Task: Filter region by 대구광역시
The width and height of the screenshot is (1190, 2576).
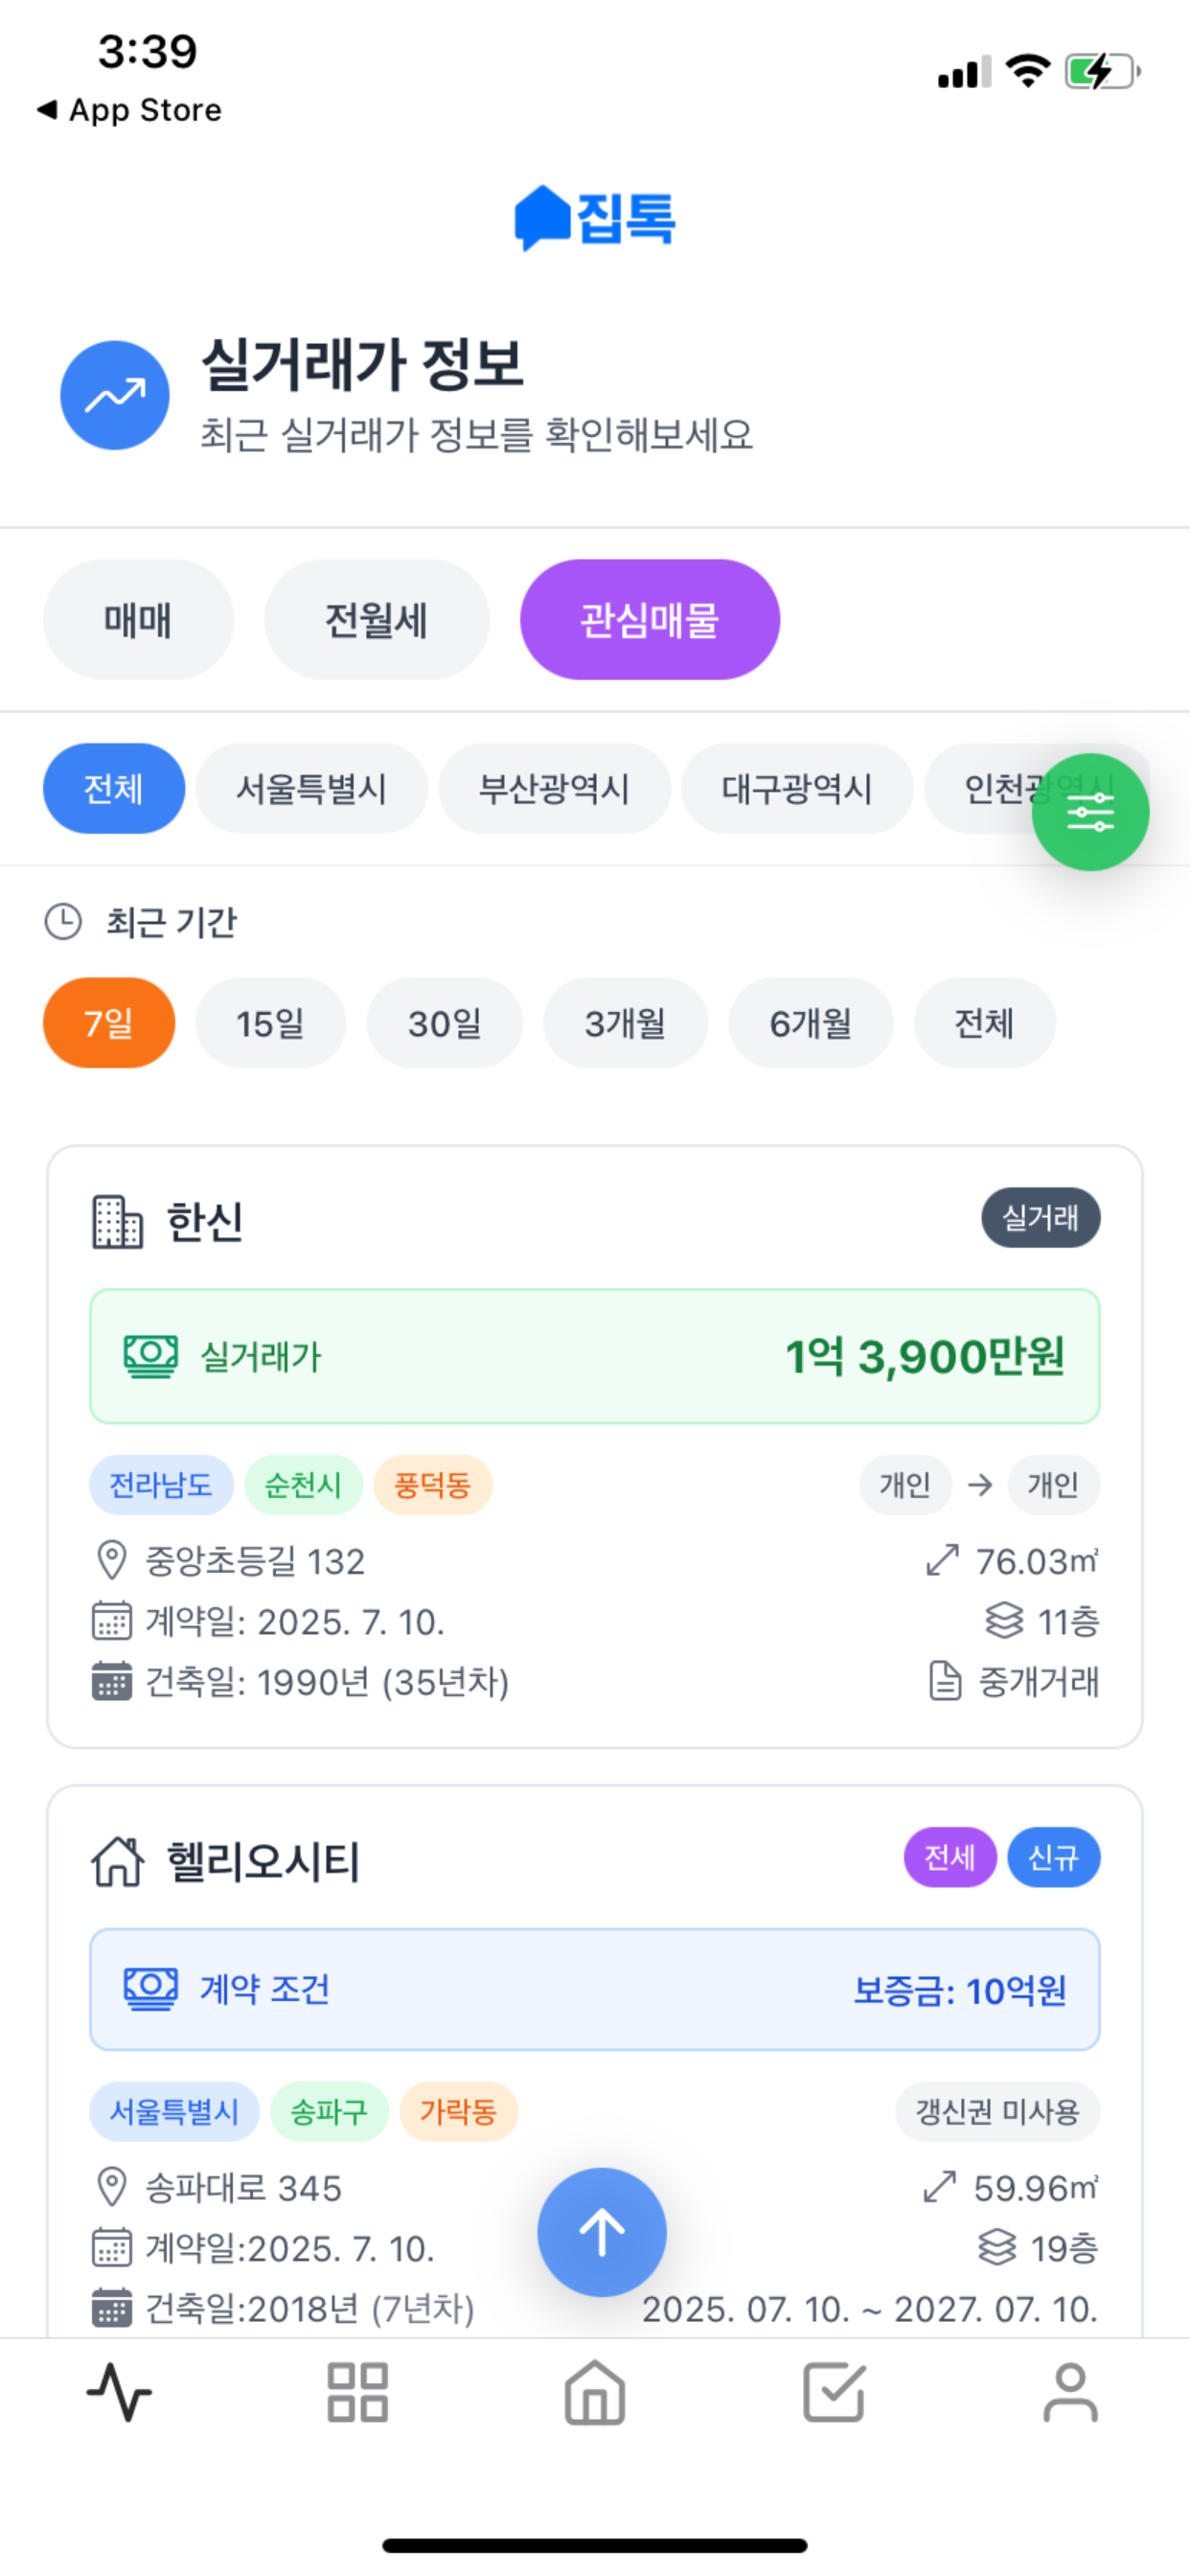Action: coord(797,788)
